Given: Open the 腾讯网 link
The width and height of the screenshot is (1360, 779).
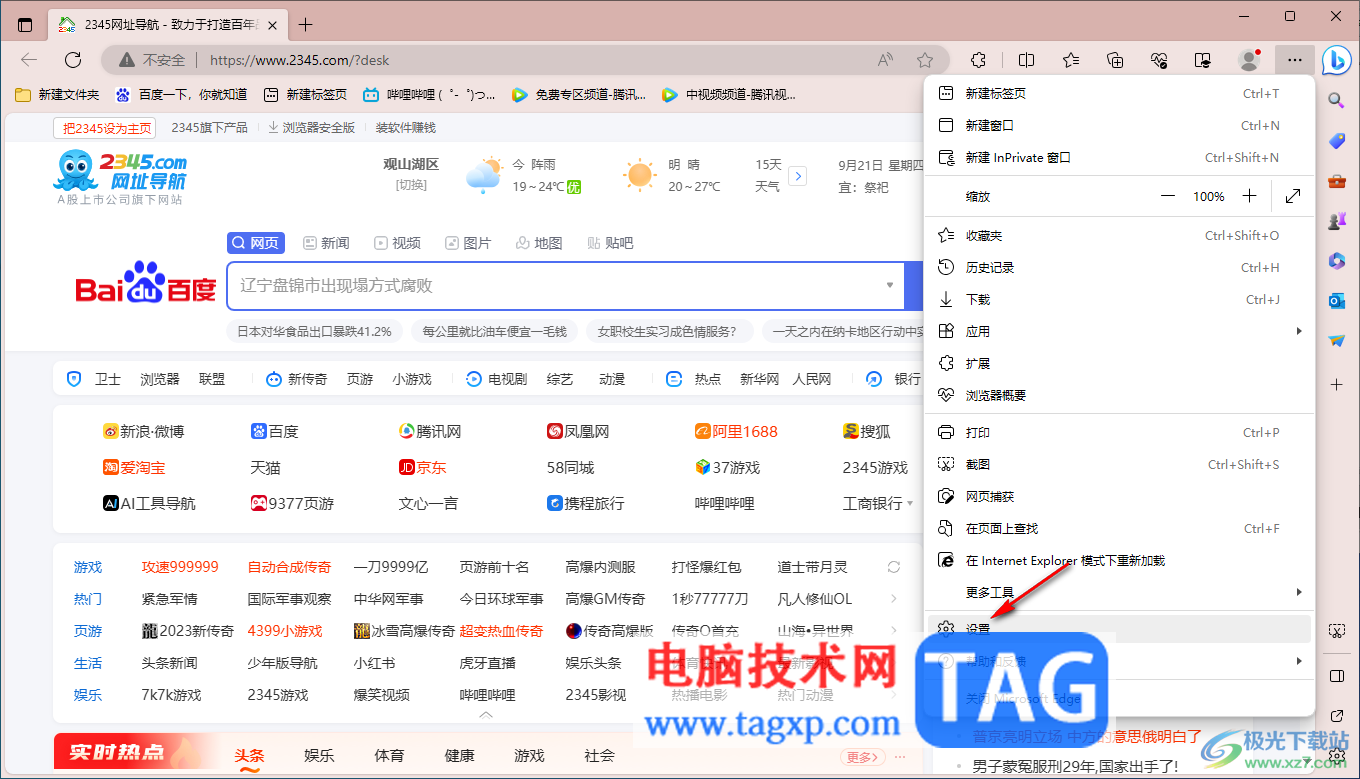Looking at the screenshot, I should pyautogui.click(x=430, y=432).
